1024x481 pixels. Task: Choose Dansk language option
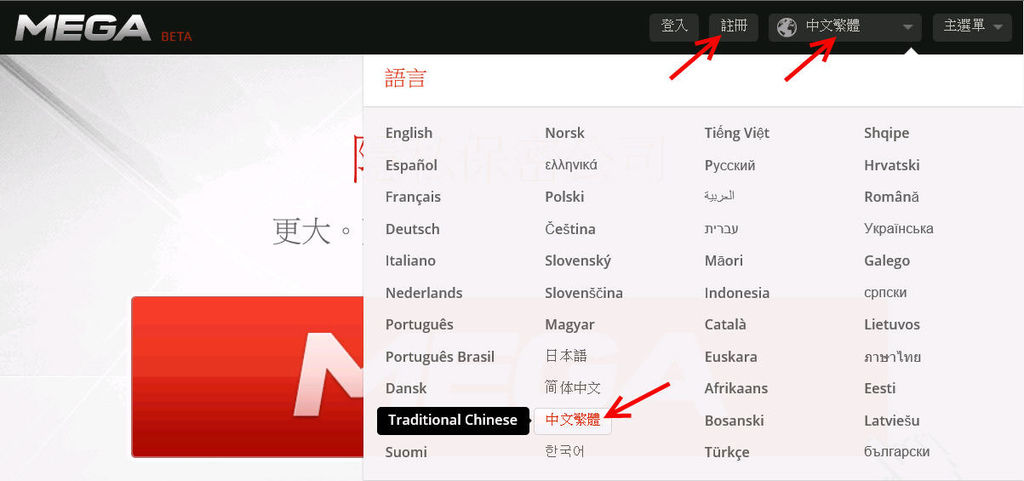coord(406,388)
